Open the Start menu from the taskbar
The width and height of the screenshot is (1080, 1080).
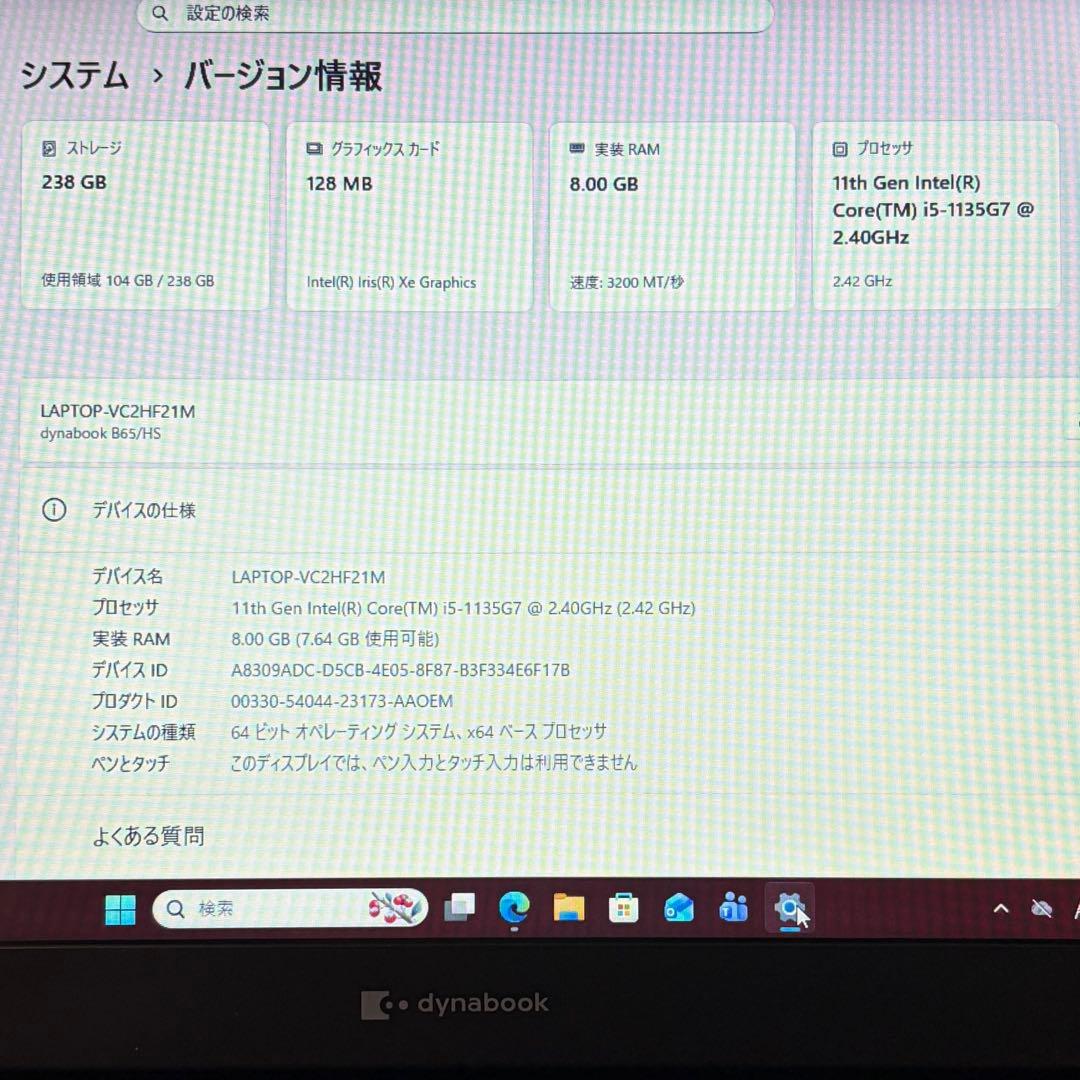[120, 908]
